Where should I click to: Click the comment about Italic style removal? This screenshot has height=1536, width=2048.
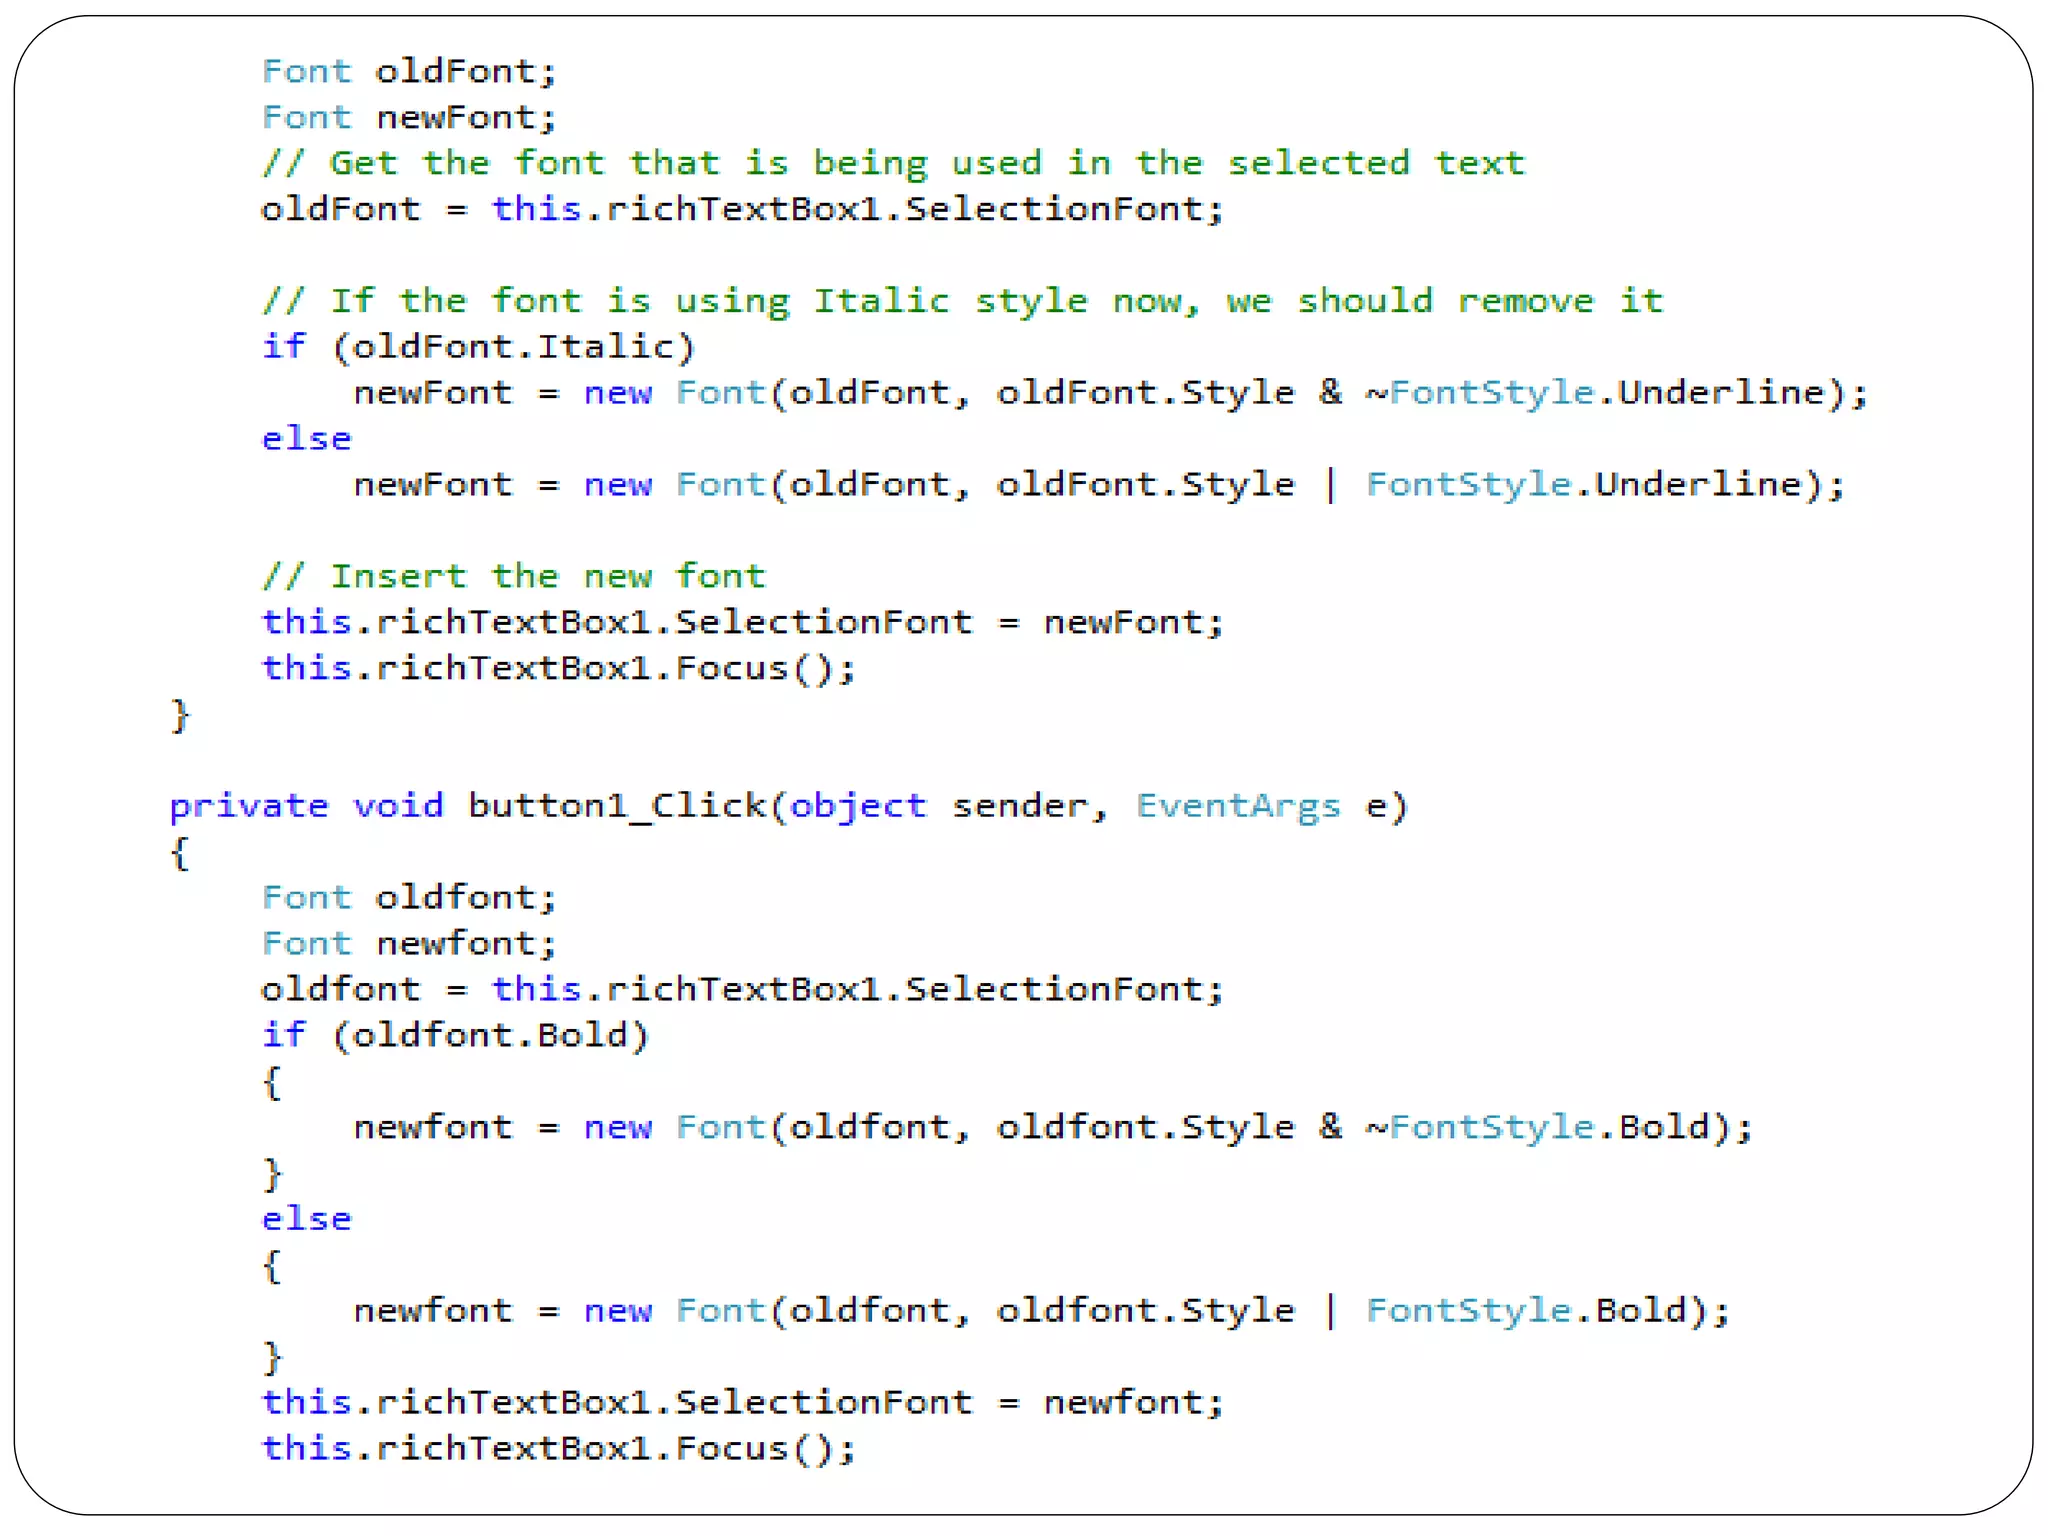(962, 301)
